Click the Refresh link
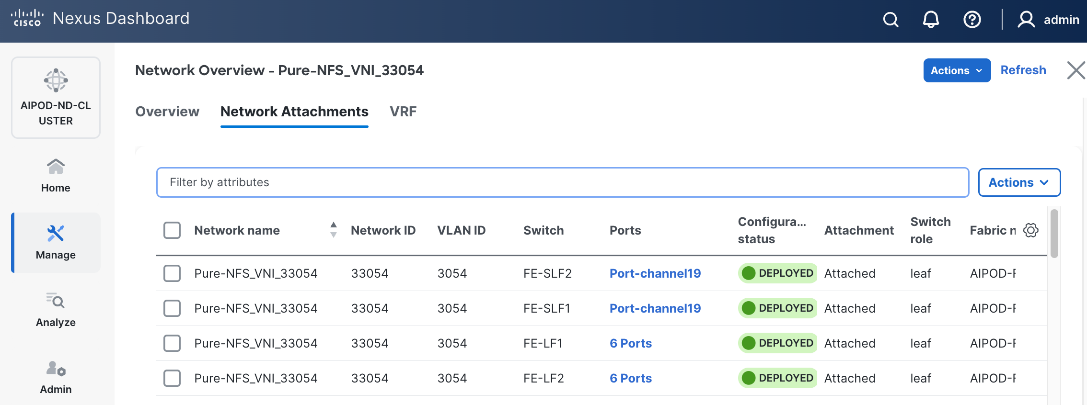 pos(1023,70)
